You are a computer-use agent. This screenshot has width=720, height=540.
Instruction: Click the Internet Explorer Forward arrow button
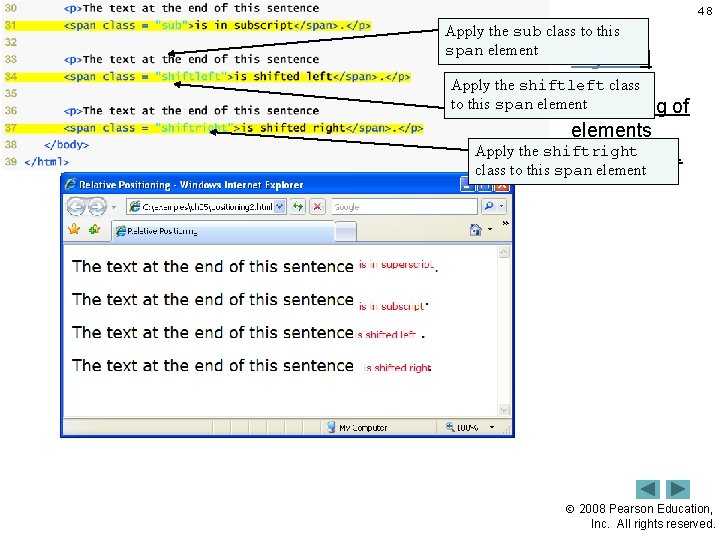pyautogui.click(x=97, y=206)
